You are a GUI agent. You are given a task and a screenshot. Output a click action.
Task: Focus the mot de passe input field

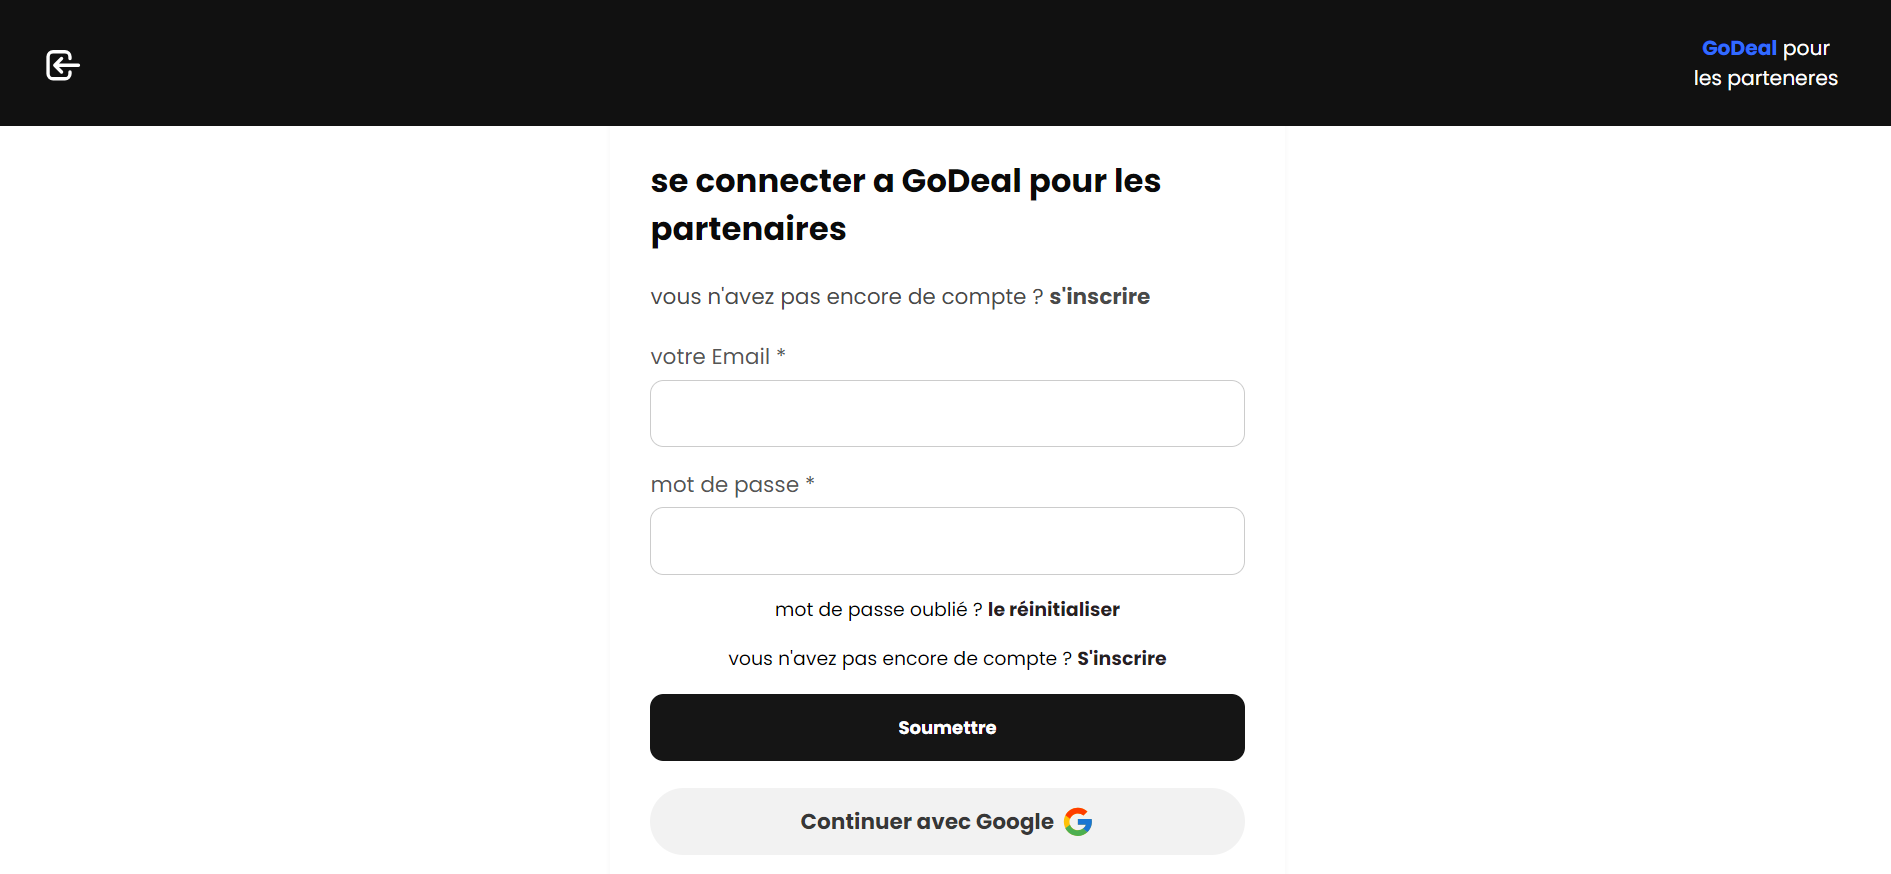947,541
